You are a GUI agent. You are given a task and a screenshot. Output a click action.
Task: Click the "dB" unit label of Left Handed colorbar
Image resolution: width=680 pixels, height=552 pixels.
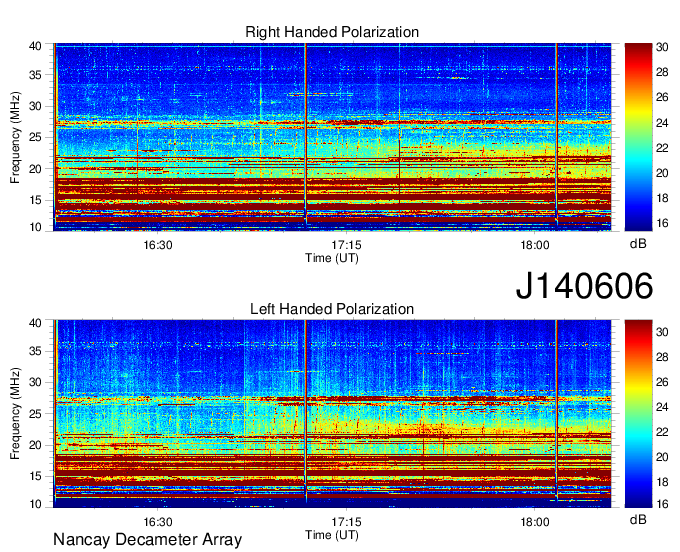pyautogui.click(x=638, y=520)
